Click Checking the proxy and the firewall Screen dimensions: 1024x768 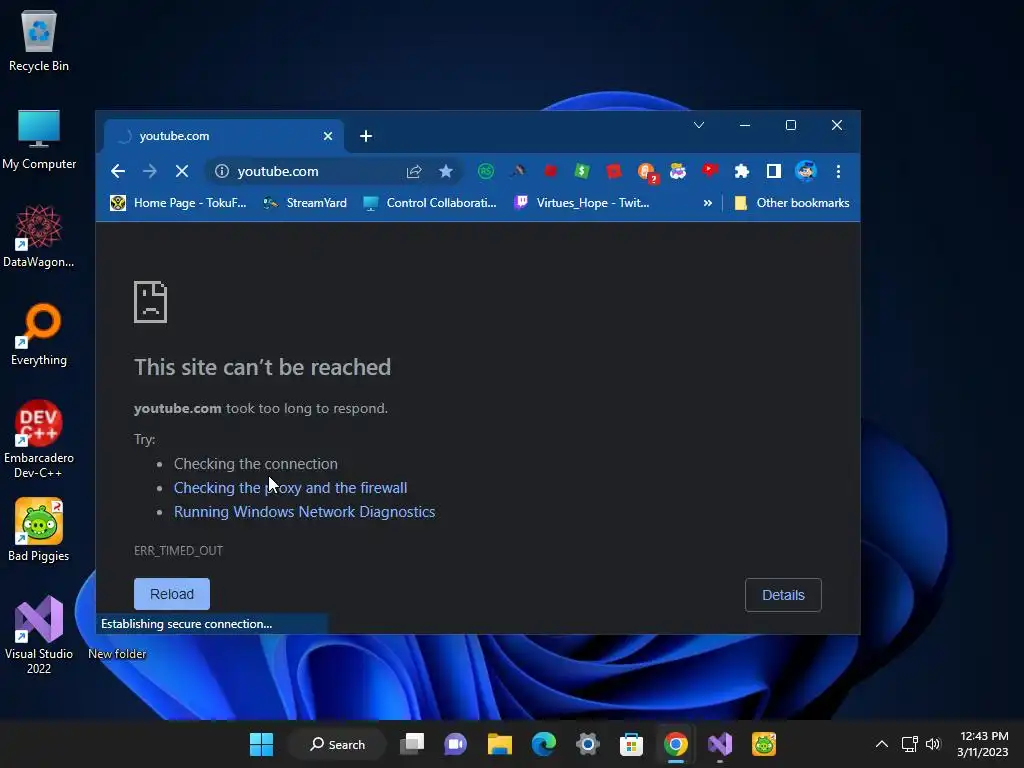coord(290,488)
